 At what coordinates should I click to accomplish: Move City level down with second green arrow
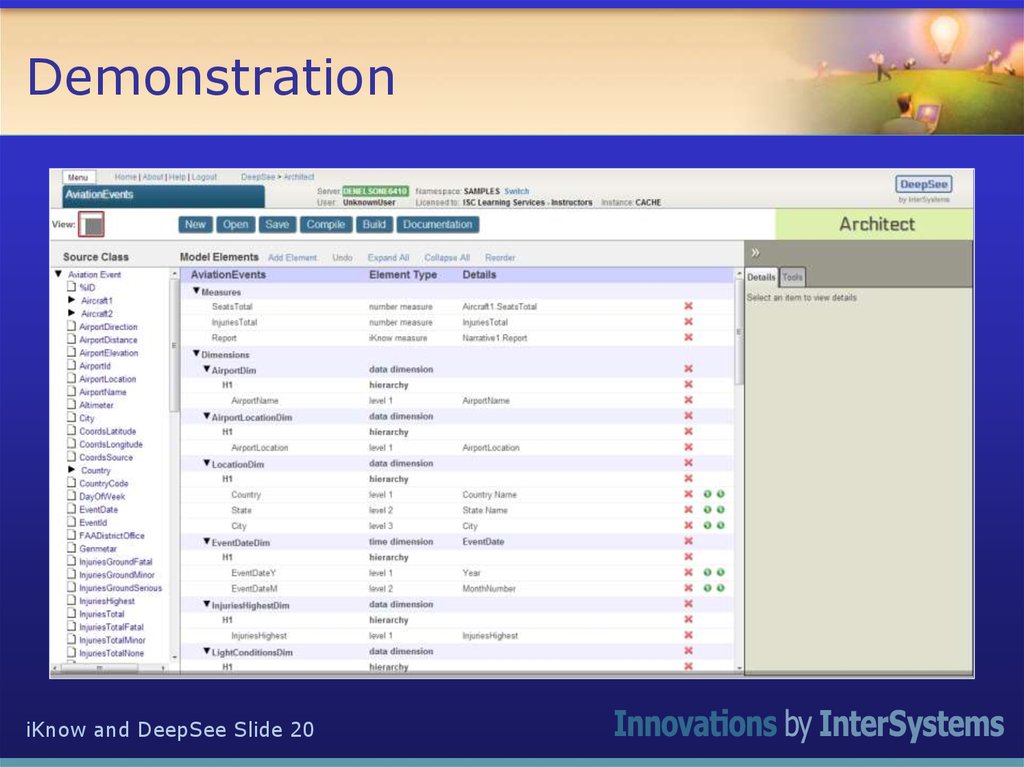(720, 525)
